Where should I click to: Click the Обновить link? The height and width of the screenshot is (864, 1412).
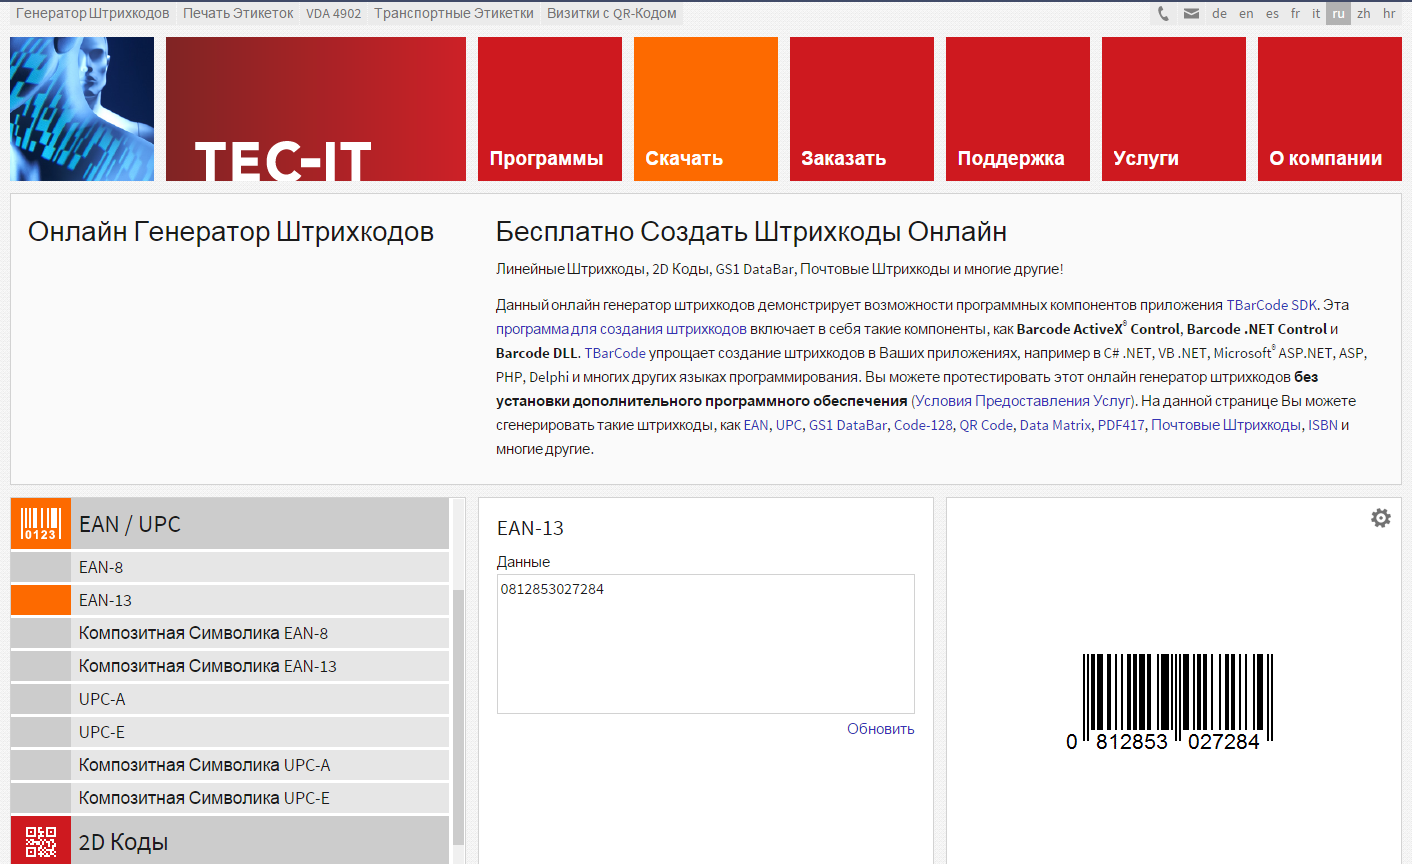point(880,729)
